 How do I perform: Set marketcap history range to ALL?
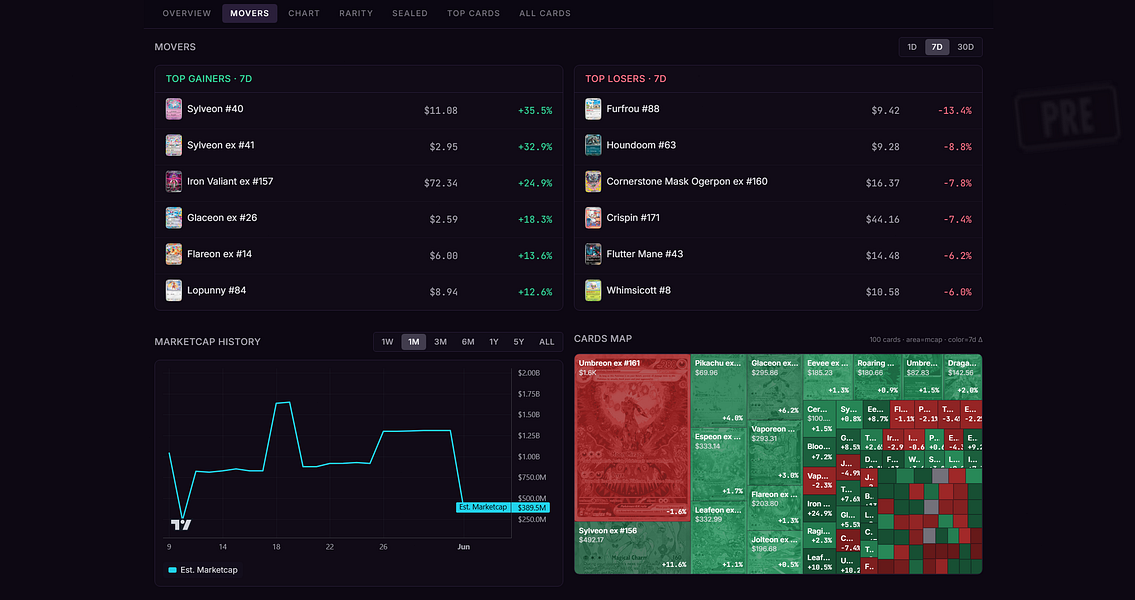(x=547, y=342)
